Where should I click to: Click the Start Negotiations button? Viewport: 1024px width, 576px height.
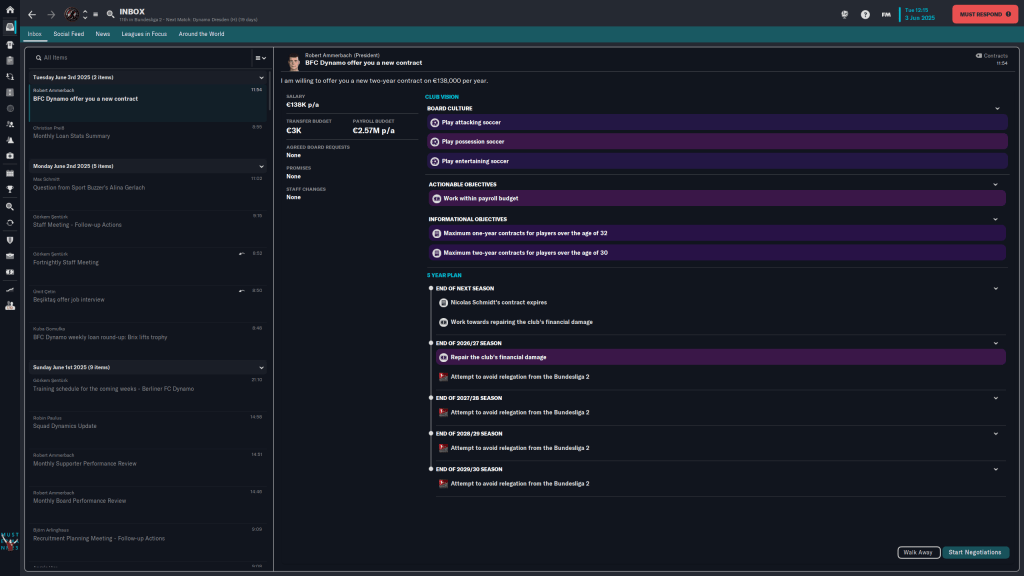975,552
